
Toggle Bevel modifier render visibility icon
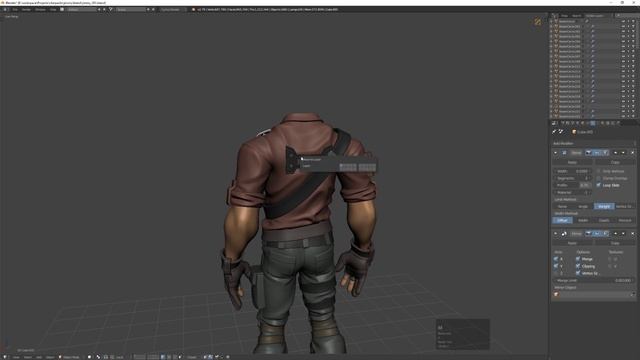pyautogui.click(x=589, y=153)
